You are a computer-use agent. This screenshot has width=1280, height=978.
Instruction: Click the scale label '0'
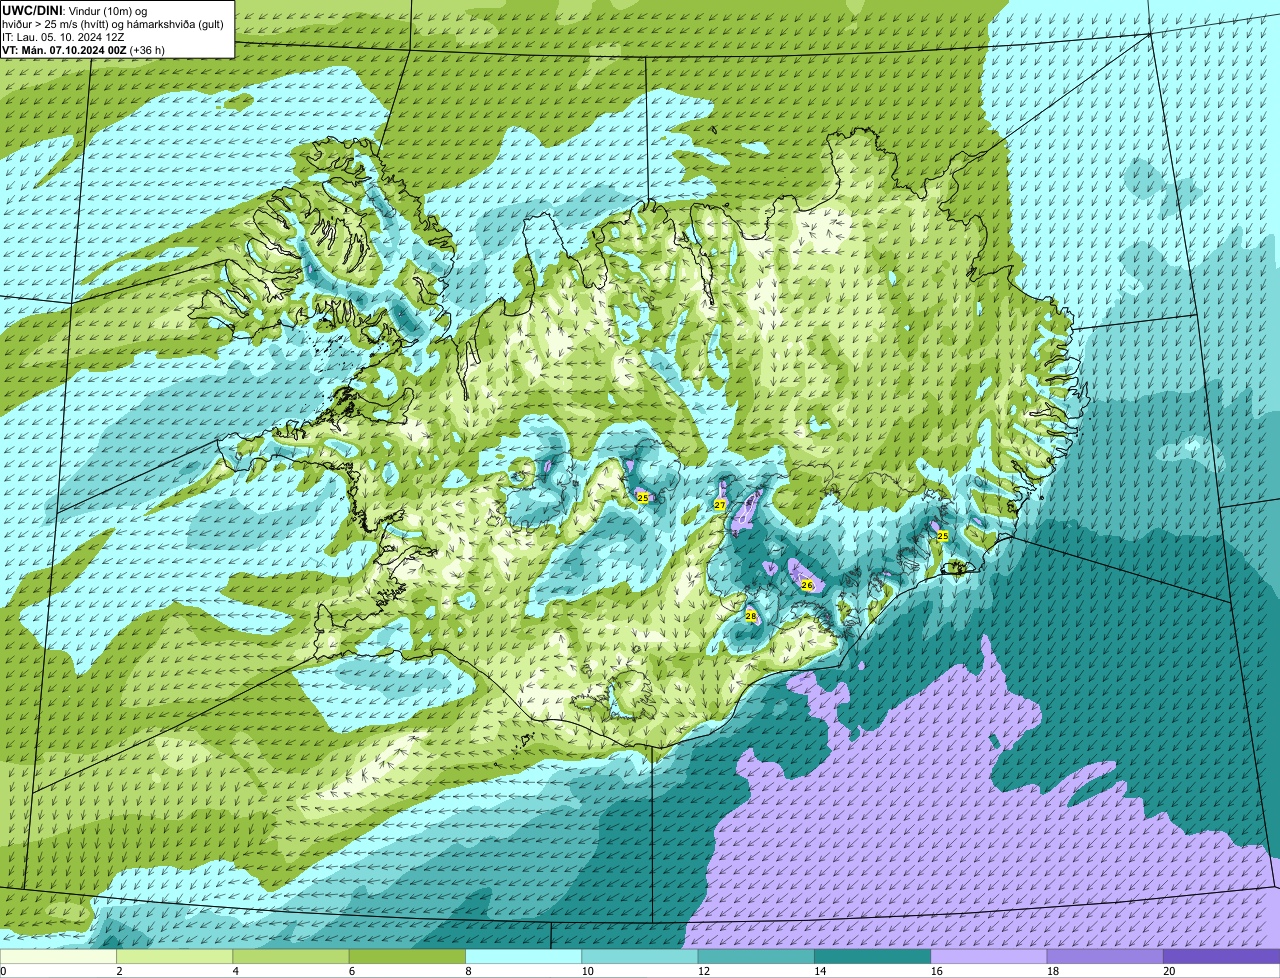(x=3, y=970)
